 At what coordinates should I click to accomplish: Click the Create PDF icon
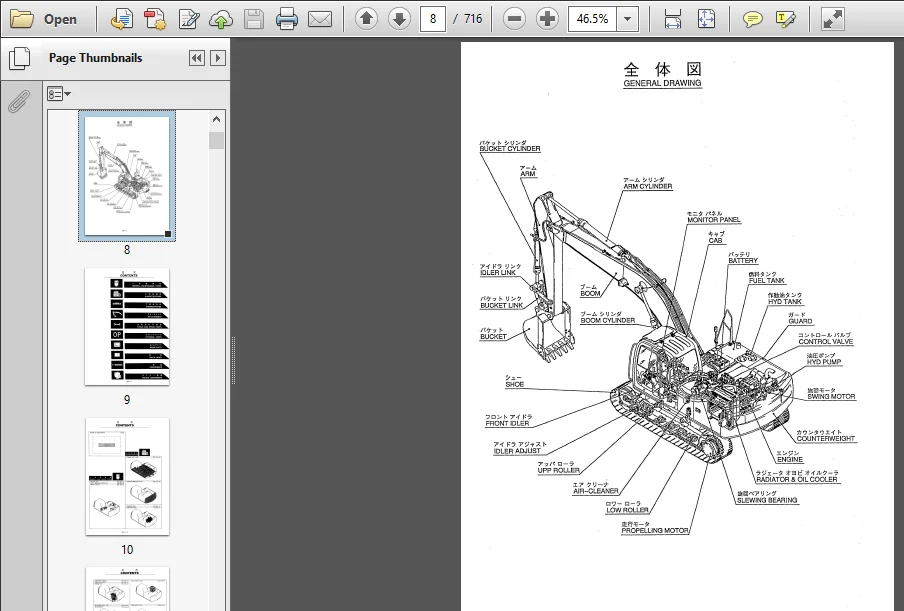tap(155, 19)
